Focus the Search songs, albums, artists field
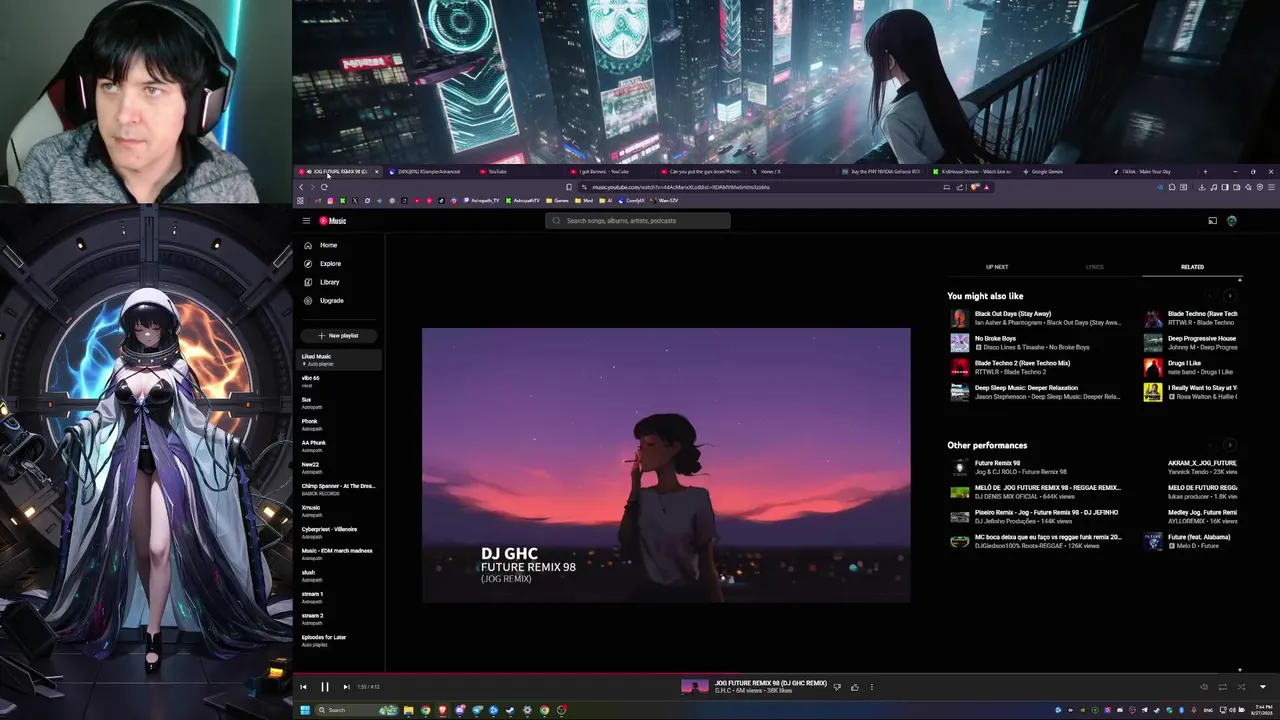Screen dimensions: 1280x720 coord(638,221)
